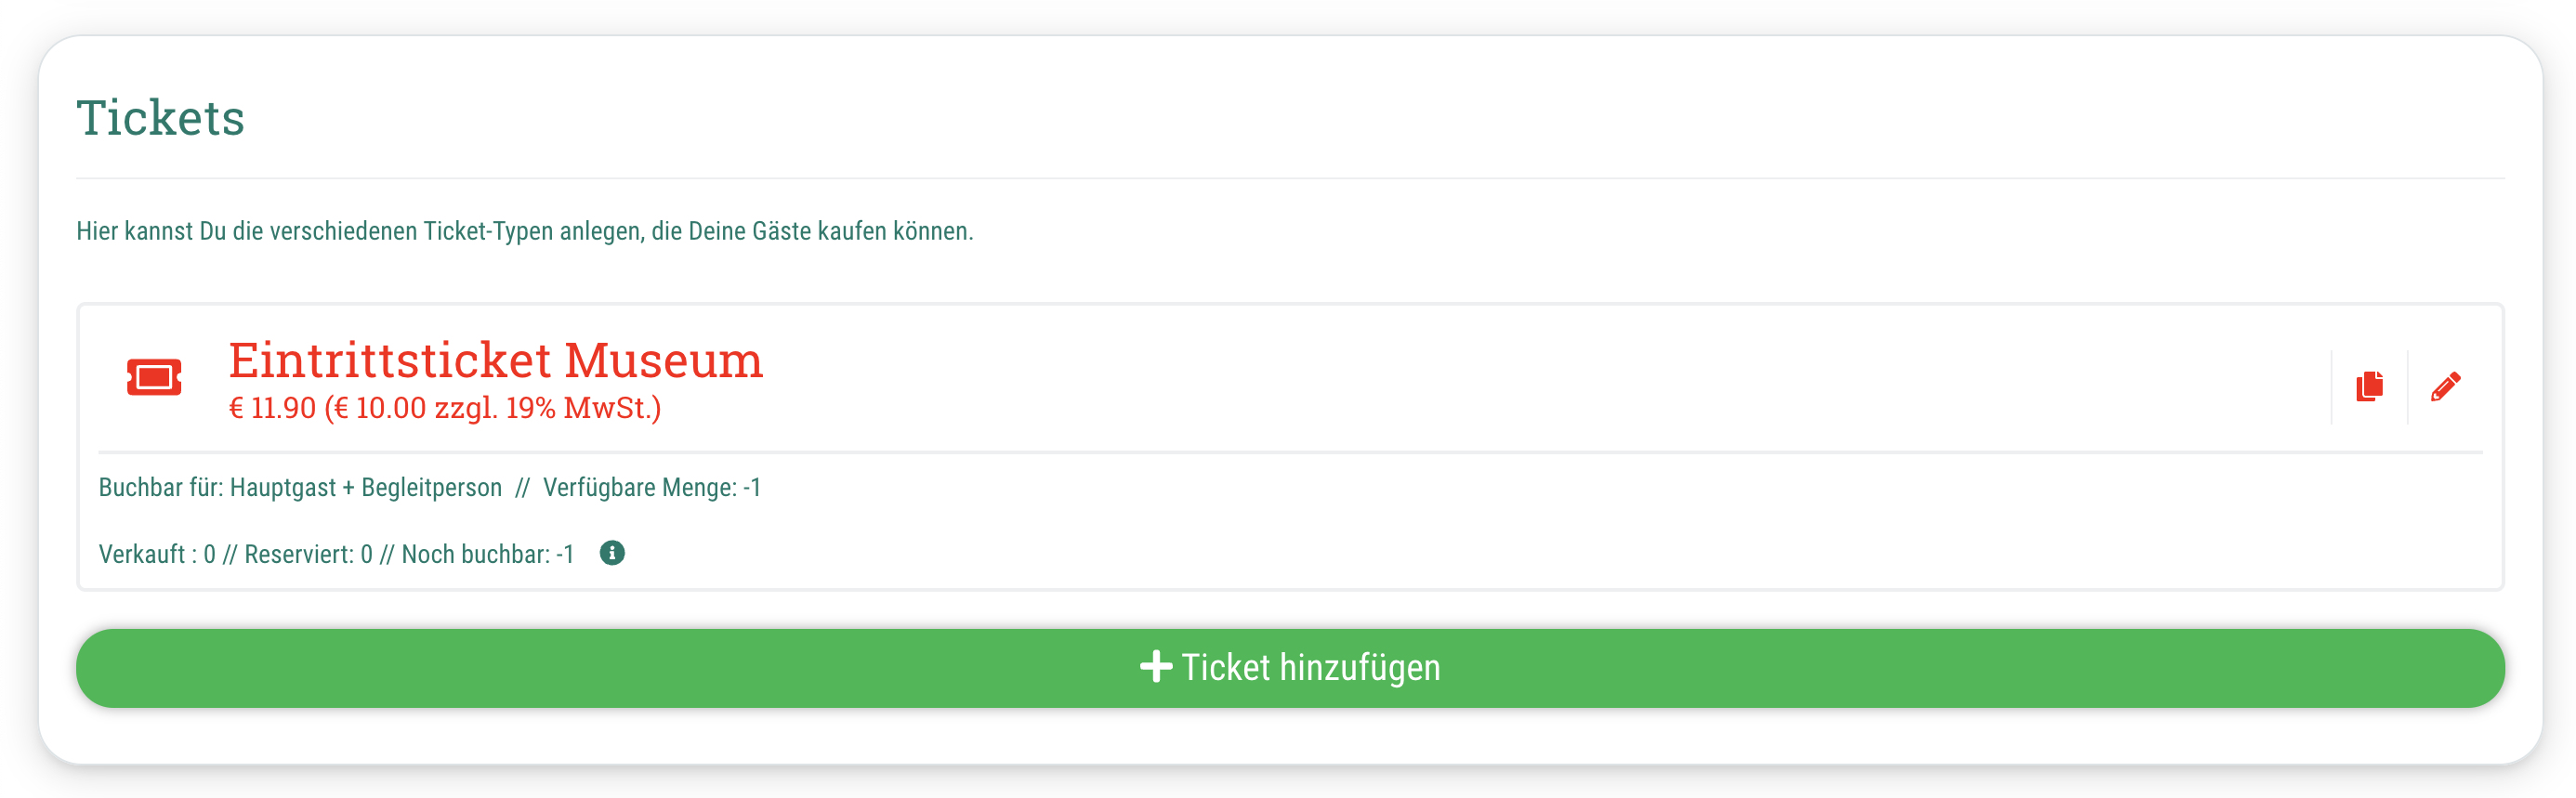Click the 19% MwSt. tax note
2576x798 pixels.
582,408
